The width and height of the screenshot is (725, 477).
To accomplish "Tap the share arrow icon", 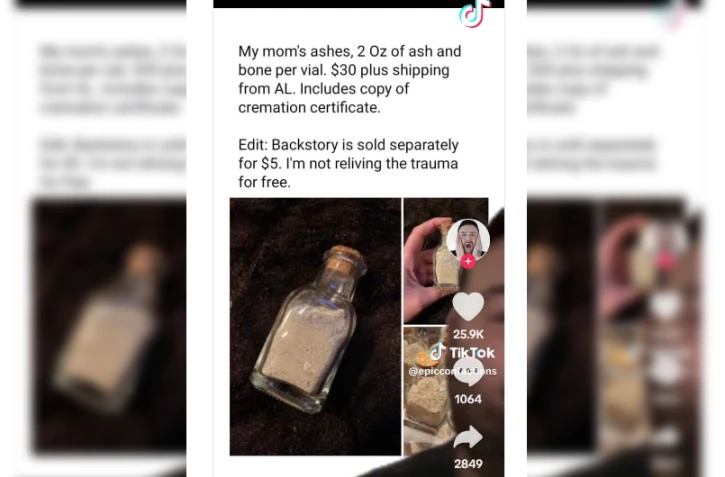I will 468,437.
